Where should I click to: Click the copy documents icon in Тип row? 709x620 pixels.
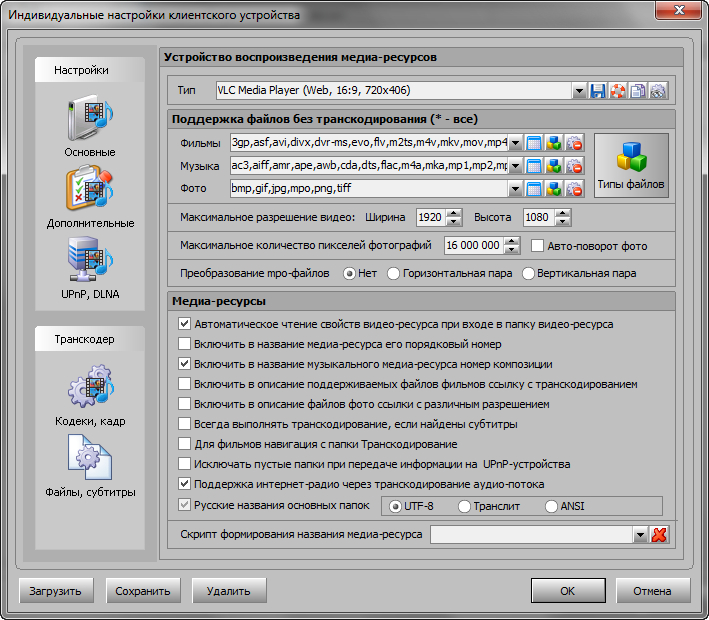click(637, 91)
